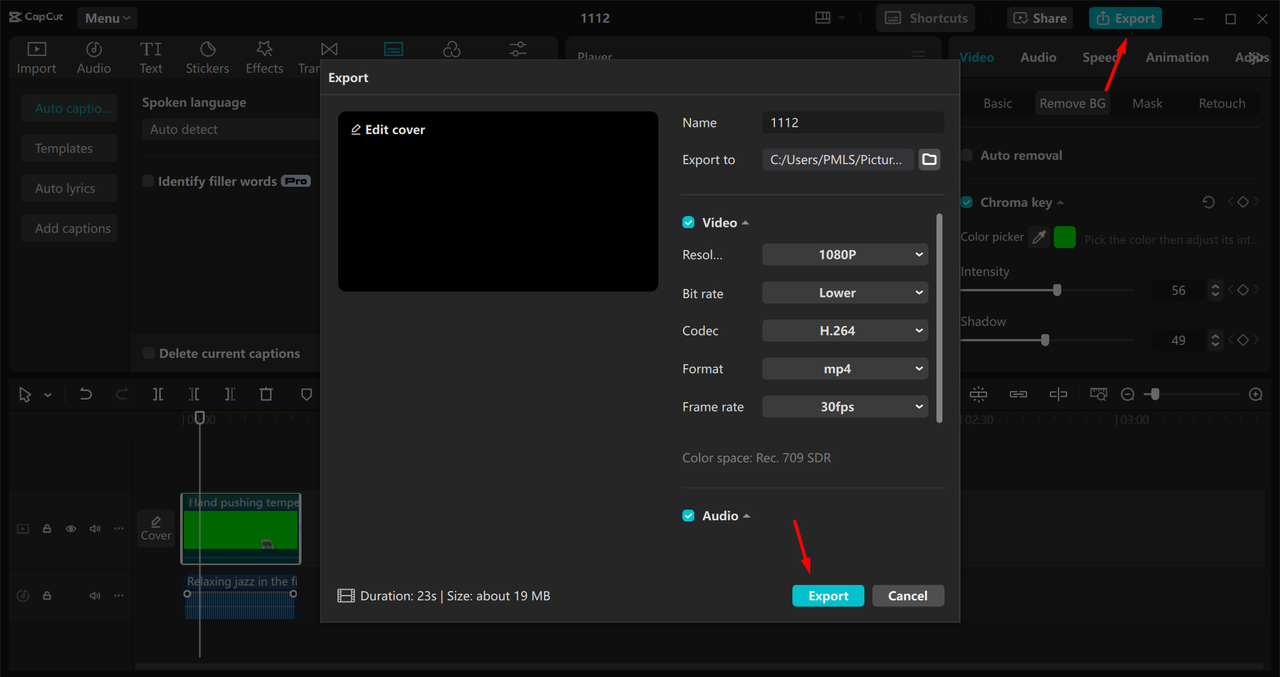Select the Hand pushing video clip
1280x677 pixels.
[x=241, y=528]
